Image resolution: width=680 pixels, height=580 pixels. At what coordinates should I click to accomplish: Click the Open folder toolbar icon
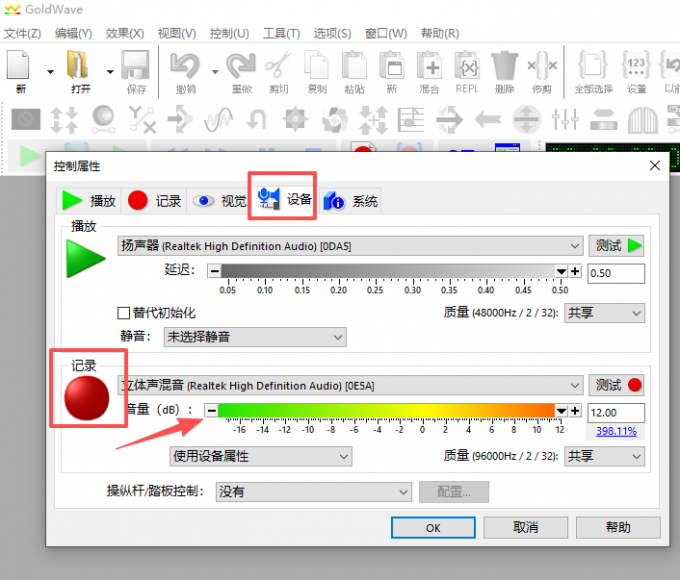click(78, 67)
